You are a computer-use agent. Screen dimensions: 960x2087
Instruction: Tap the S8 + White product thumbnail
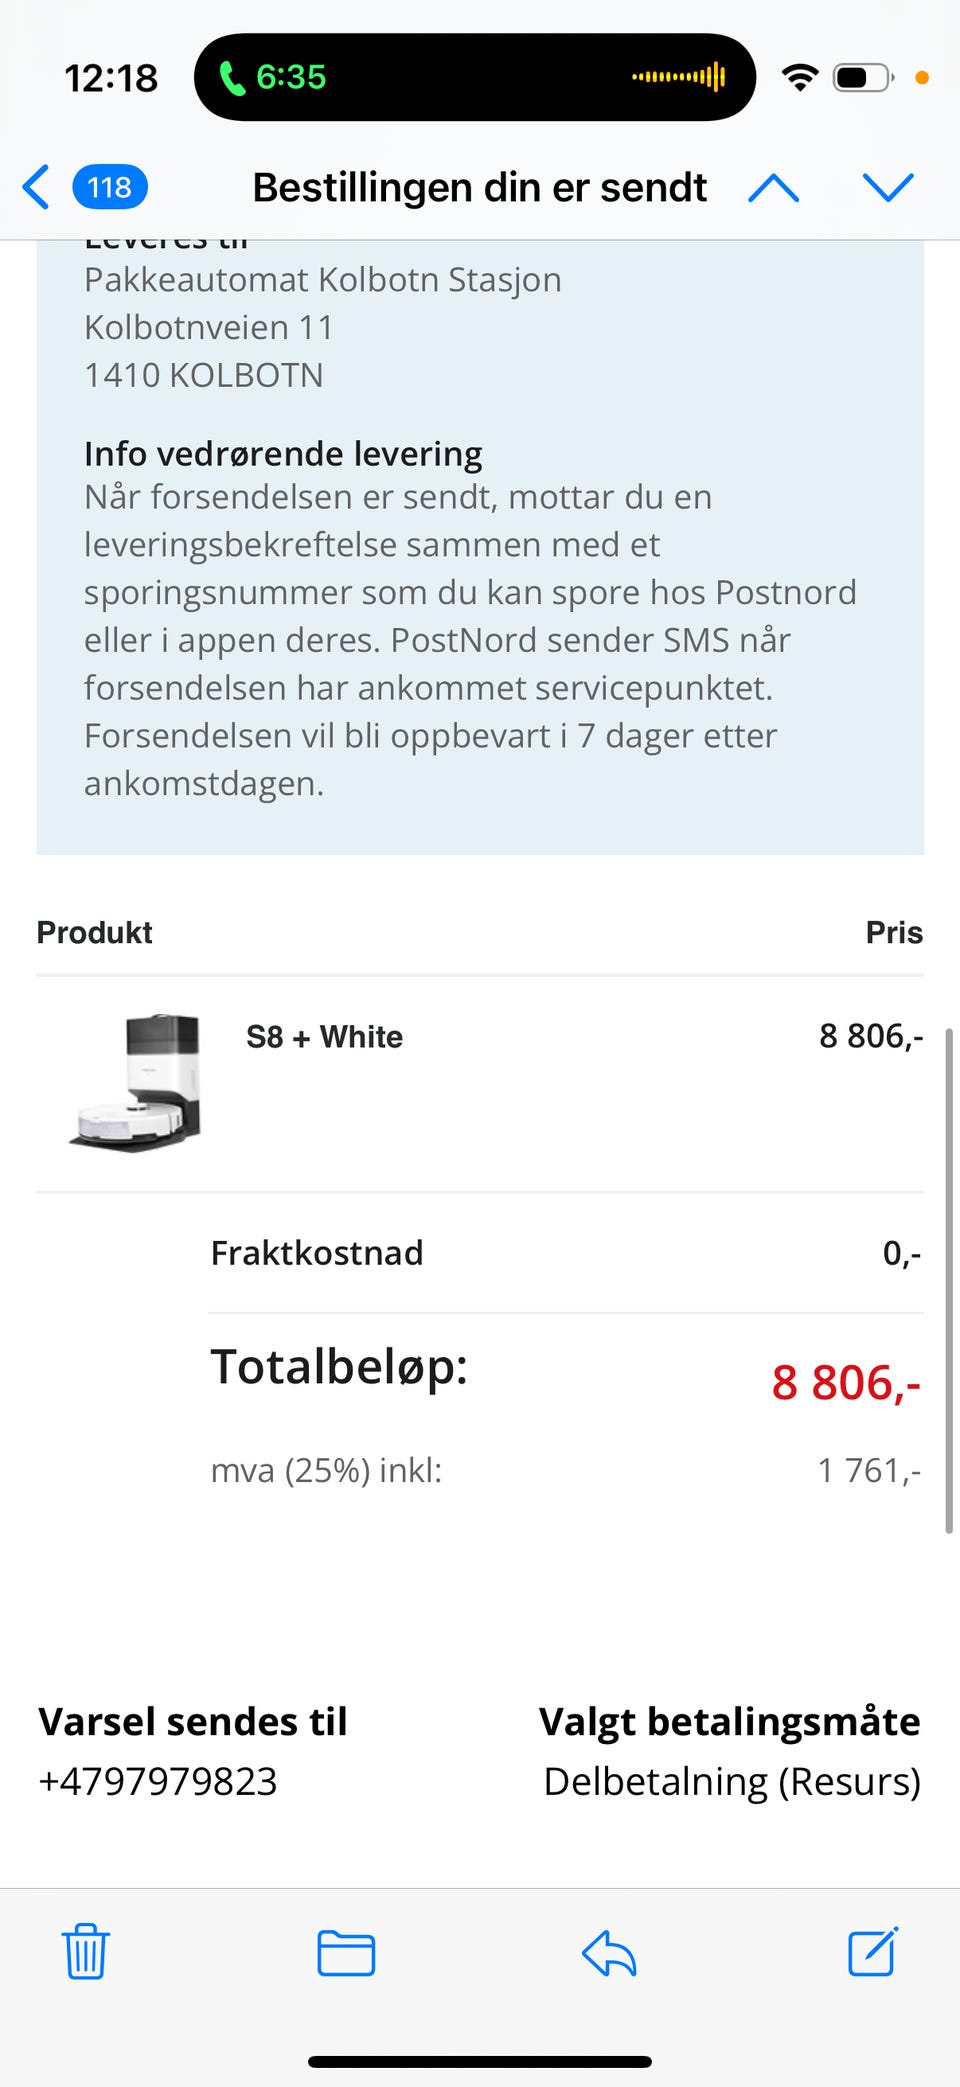(x=136, y=1082)
